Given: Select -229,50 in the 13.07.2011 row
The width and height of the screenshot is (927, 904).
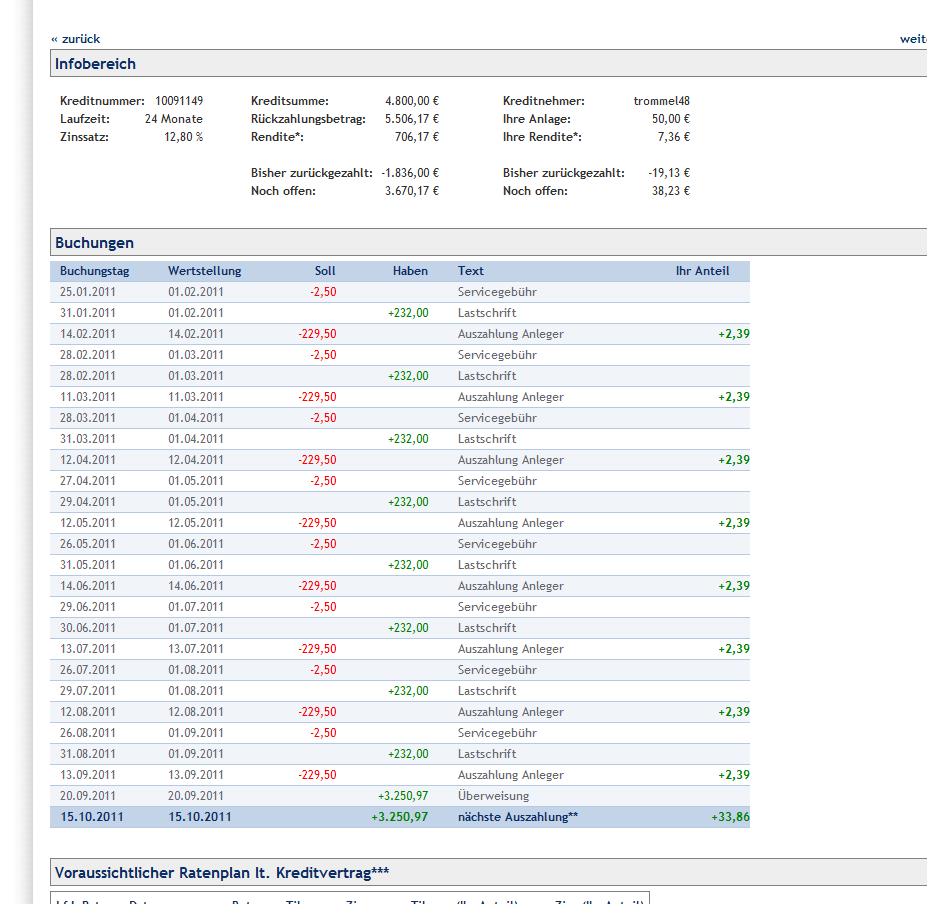Looking at the screenshot, I should point(317,649).
